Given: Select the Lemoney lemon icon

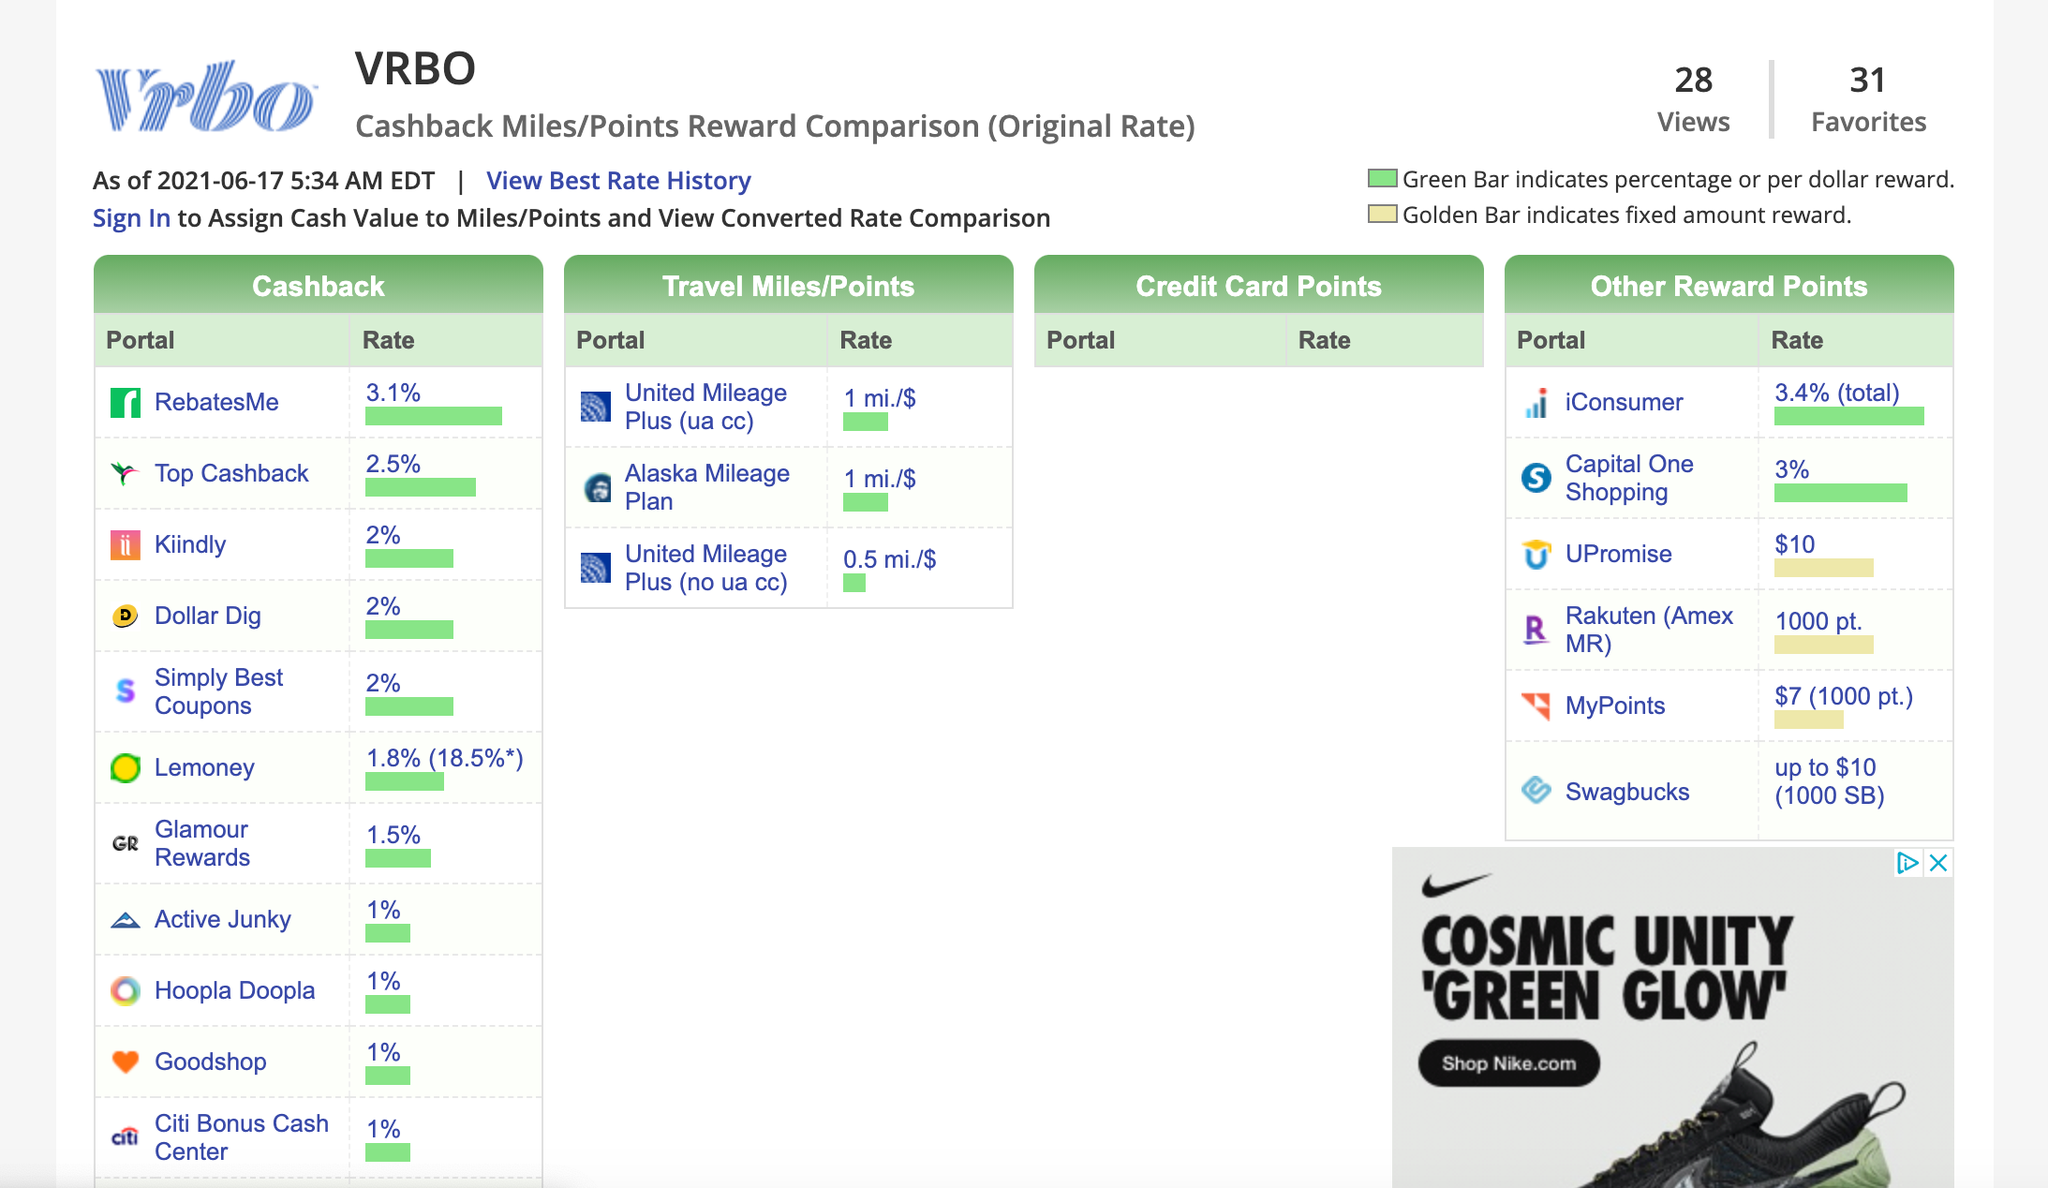Looking at the screenshot, I should click(126, 767).
